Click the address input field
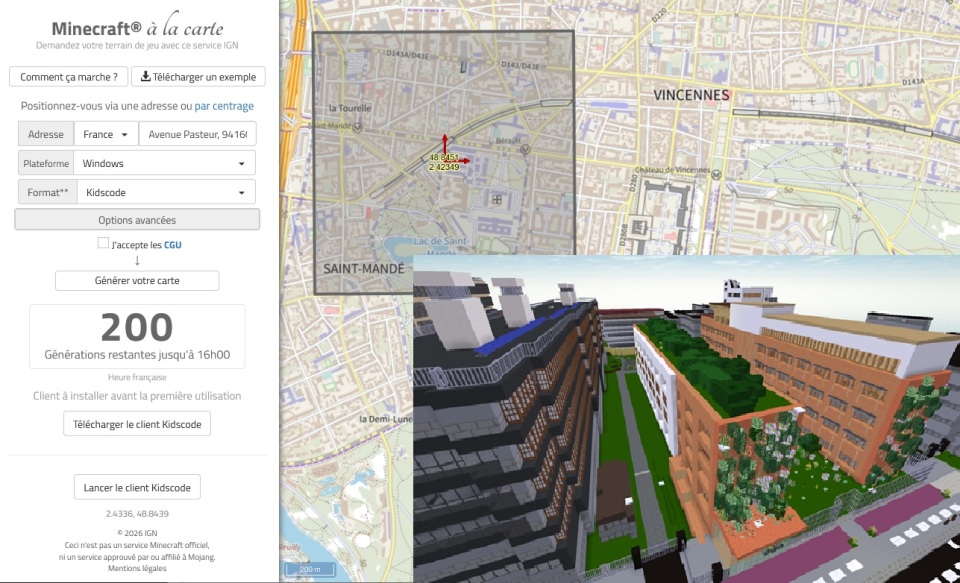Screen dimensions: 960x583 pyautogui.click(x=197, y=134)
